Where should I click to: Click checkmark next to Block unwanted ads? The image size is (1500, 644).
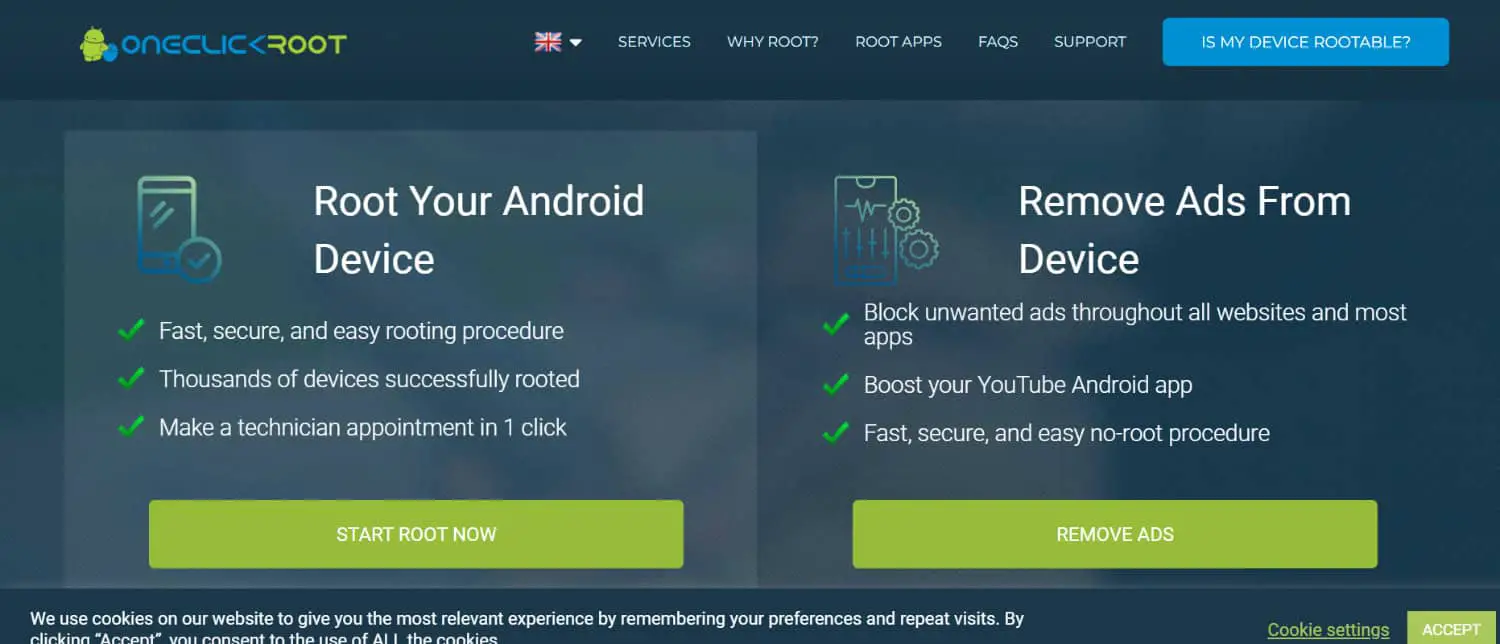(x=835, y=325)
